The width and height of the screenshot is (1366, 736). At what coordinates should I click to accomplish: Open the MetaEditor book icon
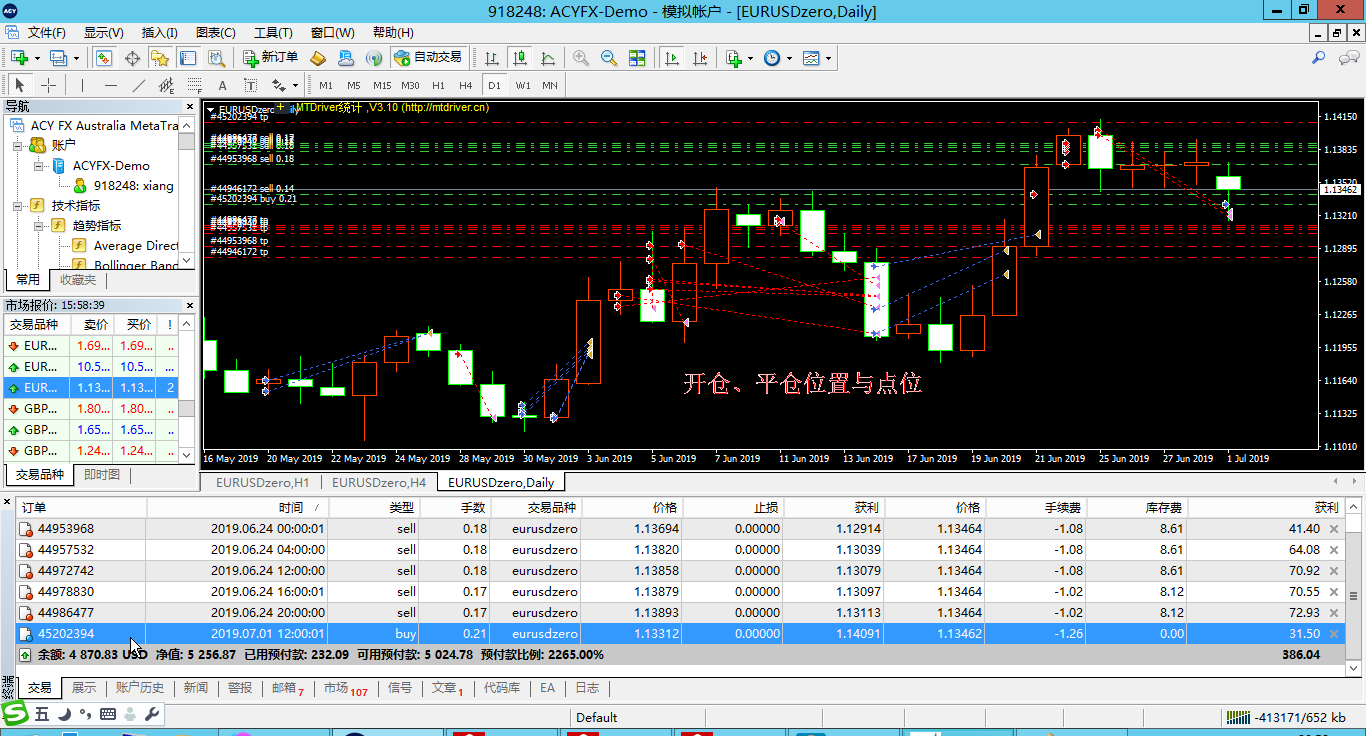[318, 58]
